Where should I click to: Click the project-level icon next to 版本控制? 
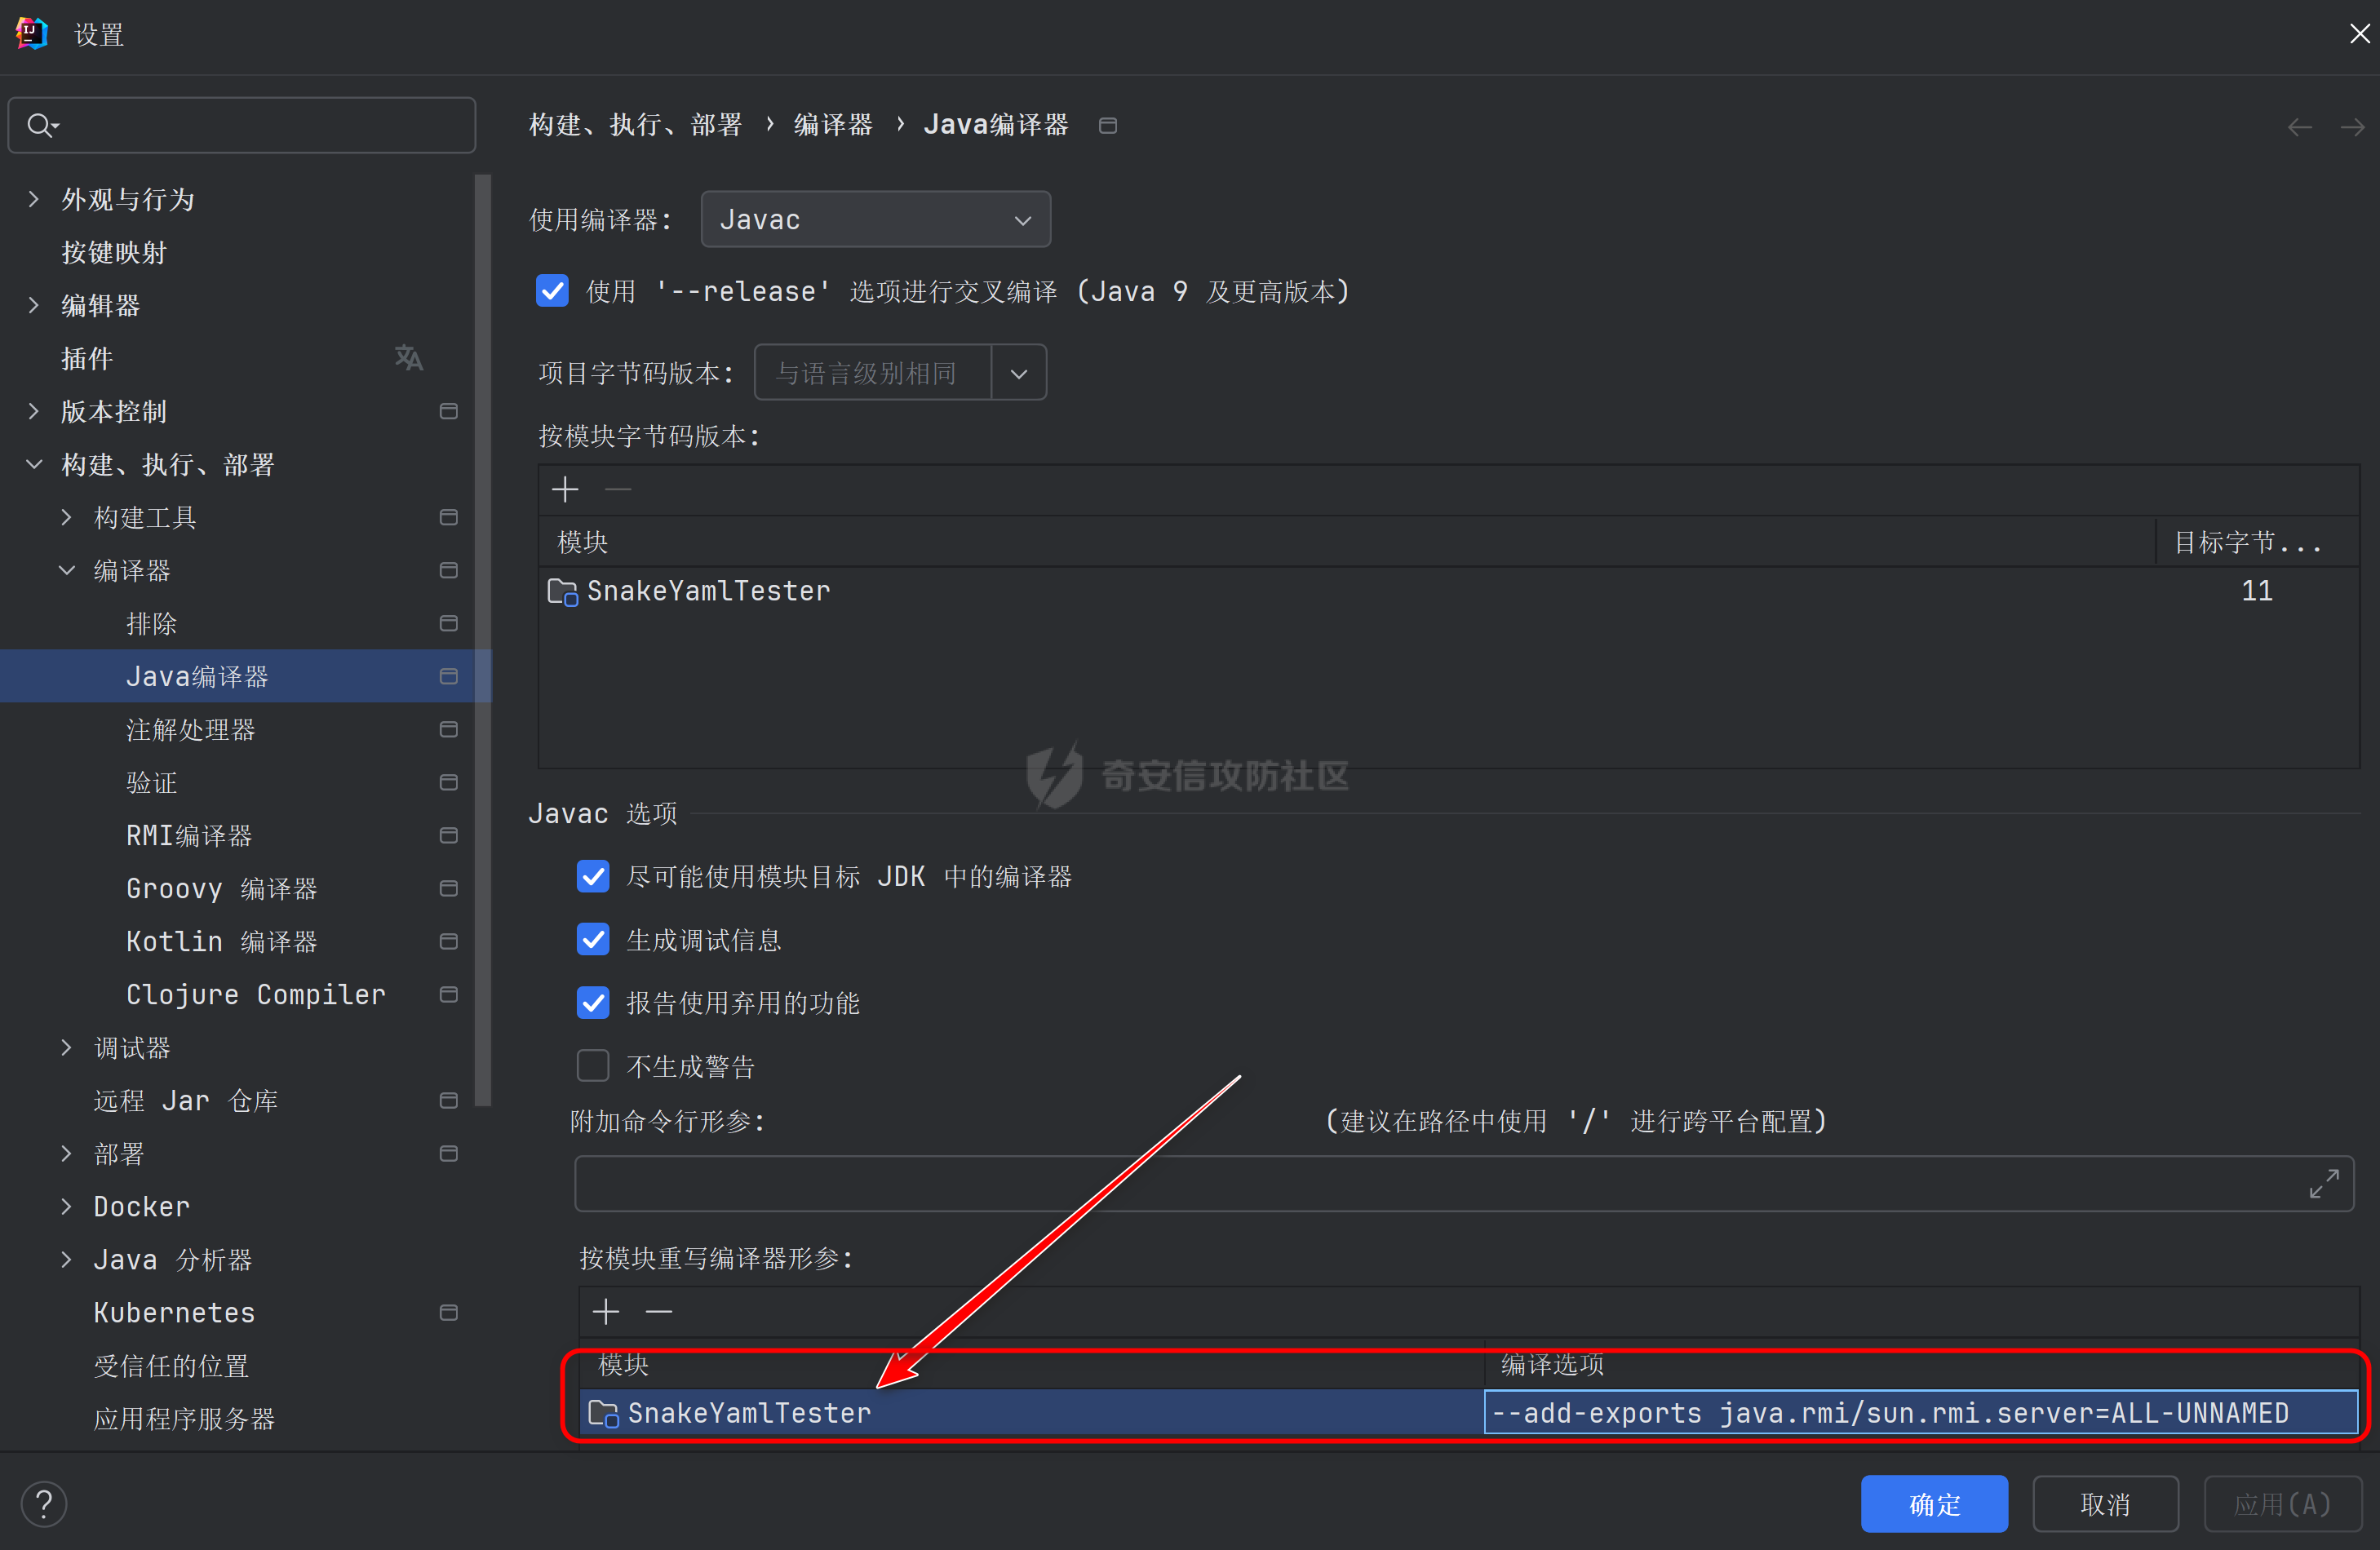tap(449, 411)
